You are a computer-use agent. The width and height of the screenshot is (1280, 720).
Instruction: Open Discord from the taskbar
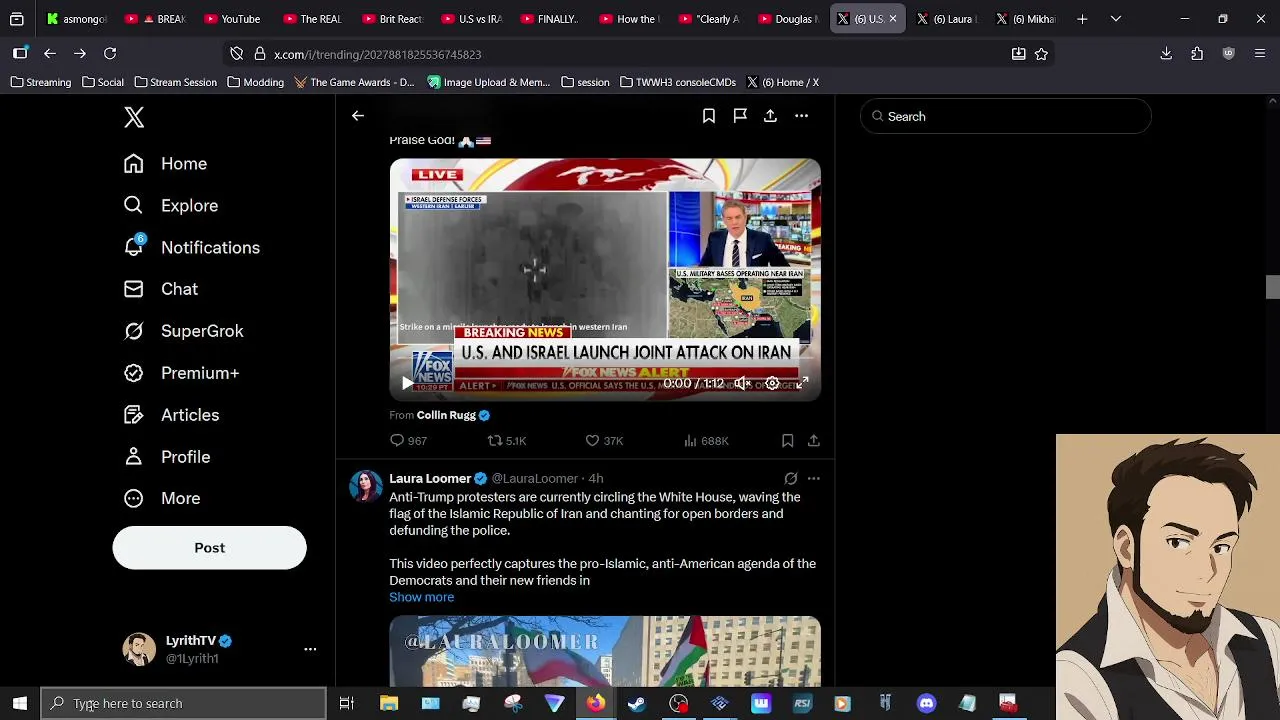click(x=926, y=704)
